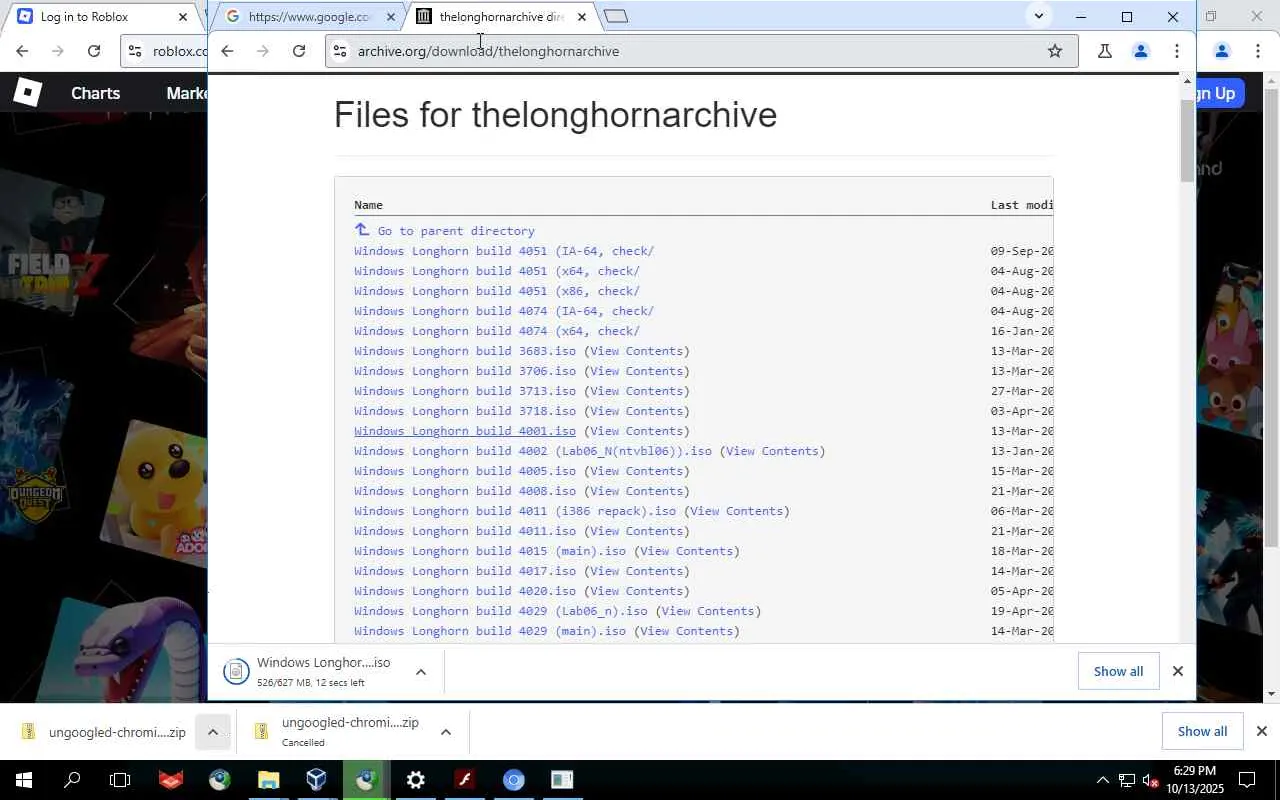Screen dimensions: 1280x800
Task: Open the three-dot menu of the Roblox window
Action: [1257, 51]
